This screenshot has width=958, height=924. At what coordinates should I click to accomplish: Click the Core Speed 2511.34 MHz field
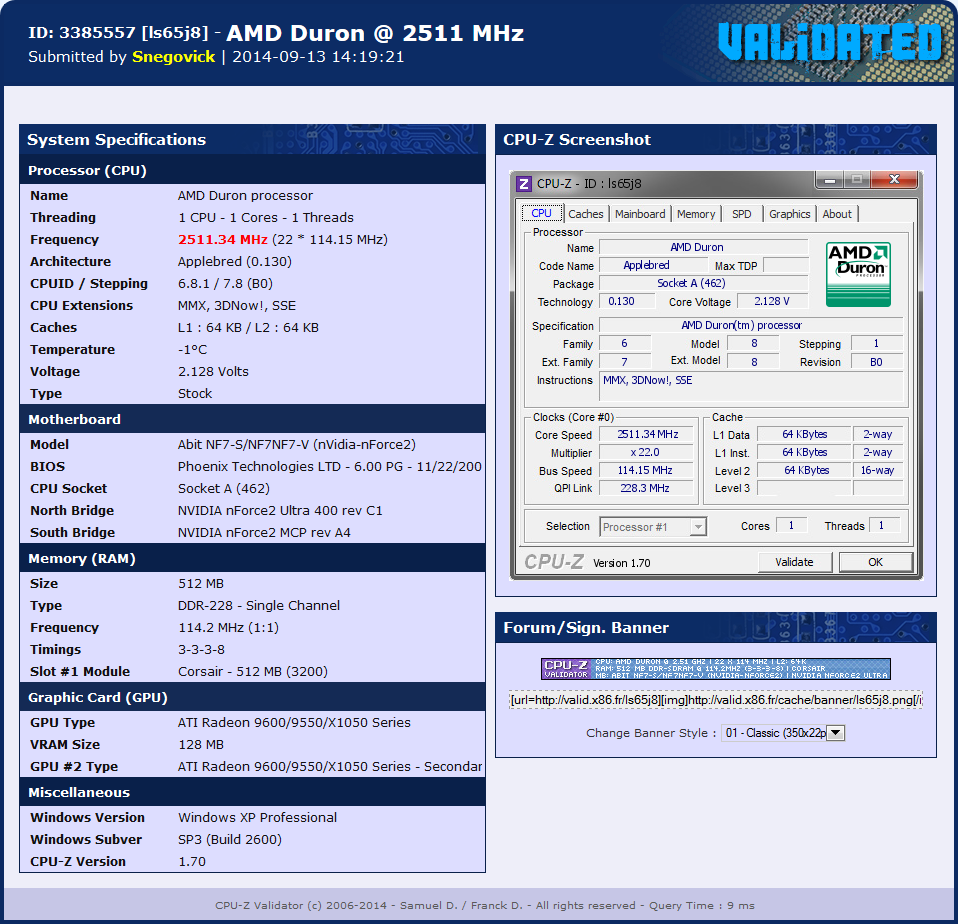[x=647, y=434]
